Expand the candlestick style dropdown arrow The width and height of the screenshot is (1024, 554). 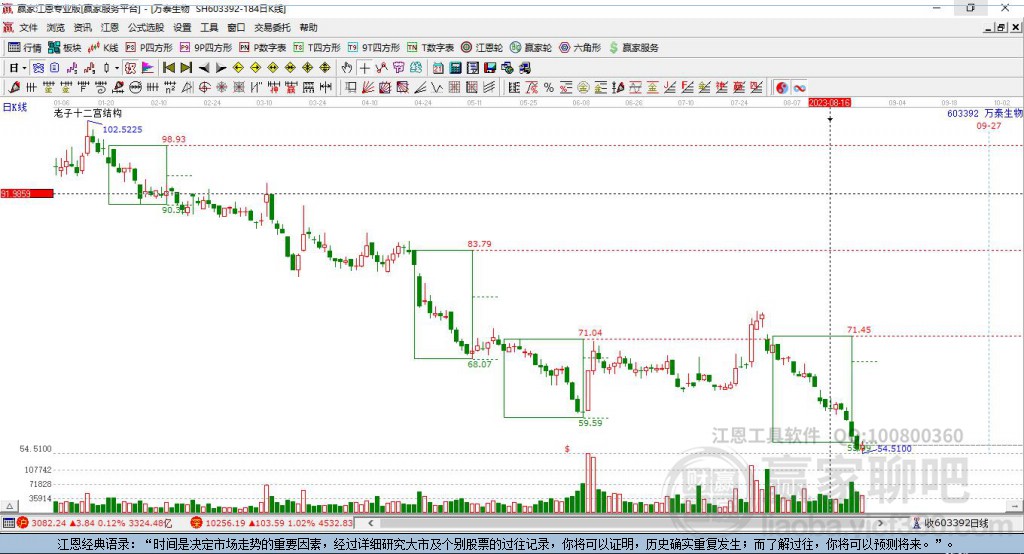coord(117,68)
